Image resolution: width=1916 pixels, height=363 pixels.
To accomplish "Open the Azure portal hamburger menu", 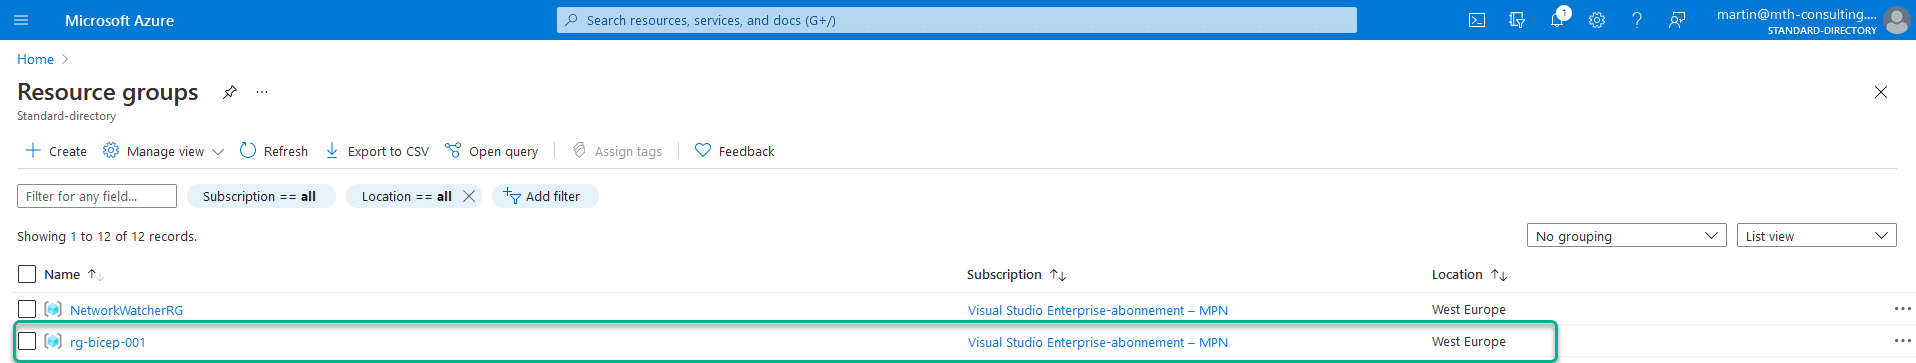I will (x=21, y=20).
